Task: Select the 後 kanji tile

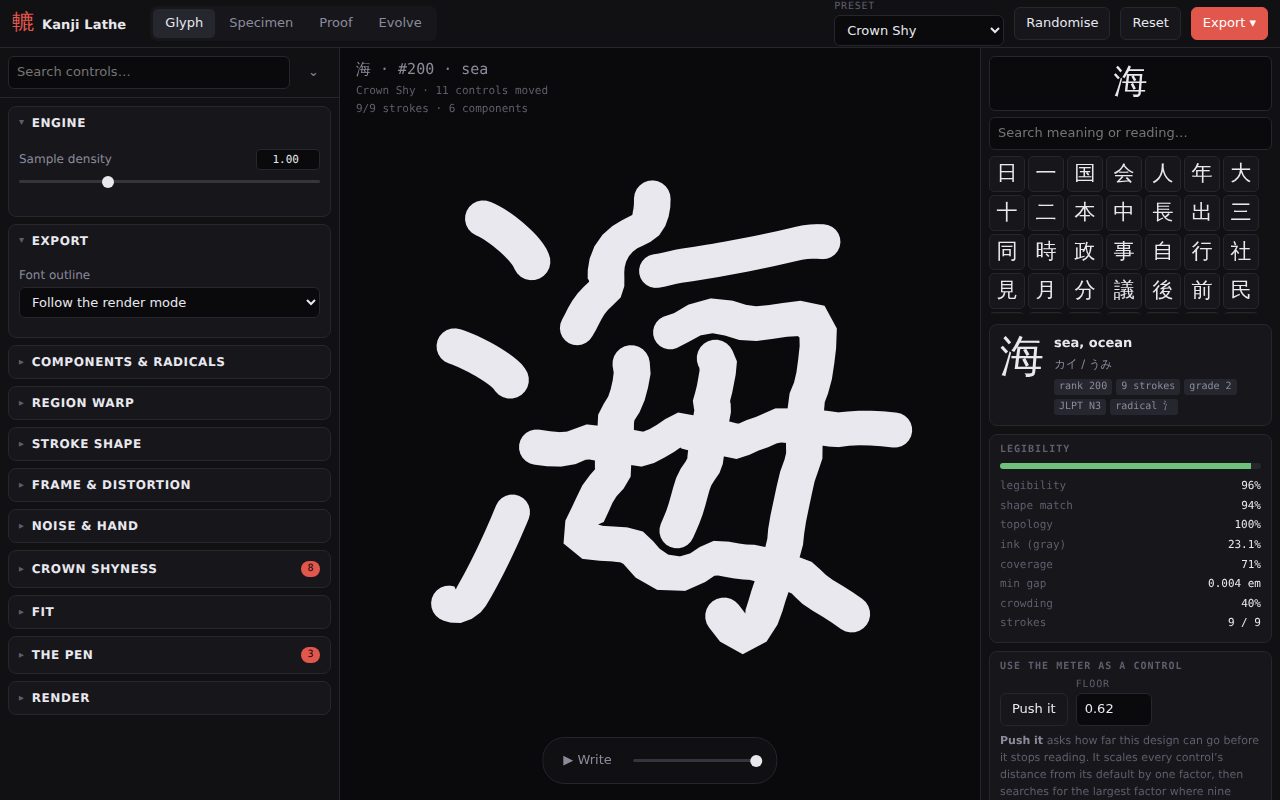Action: (x=1163, y=290)
